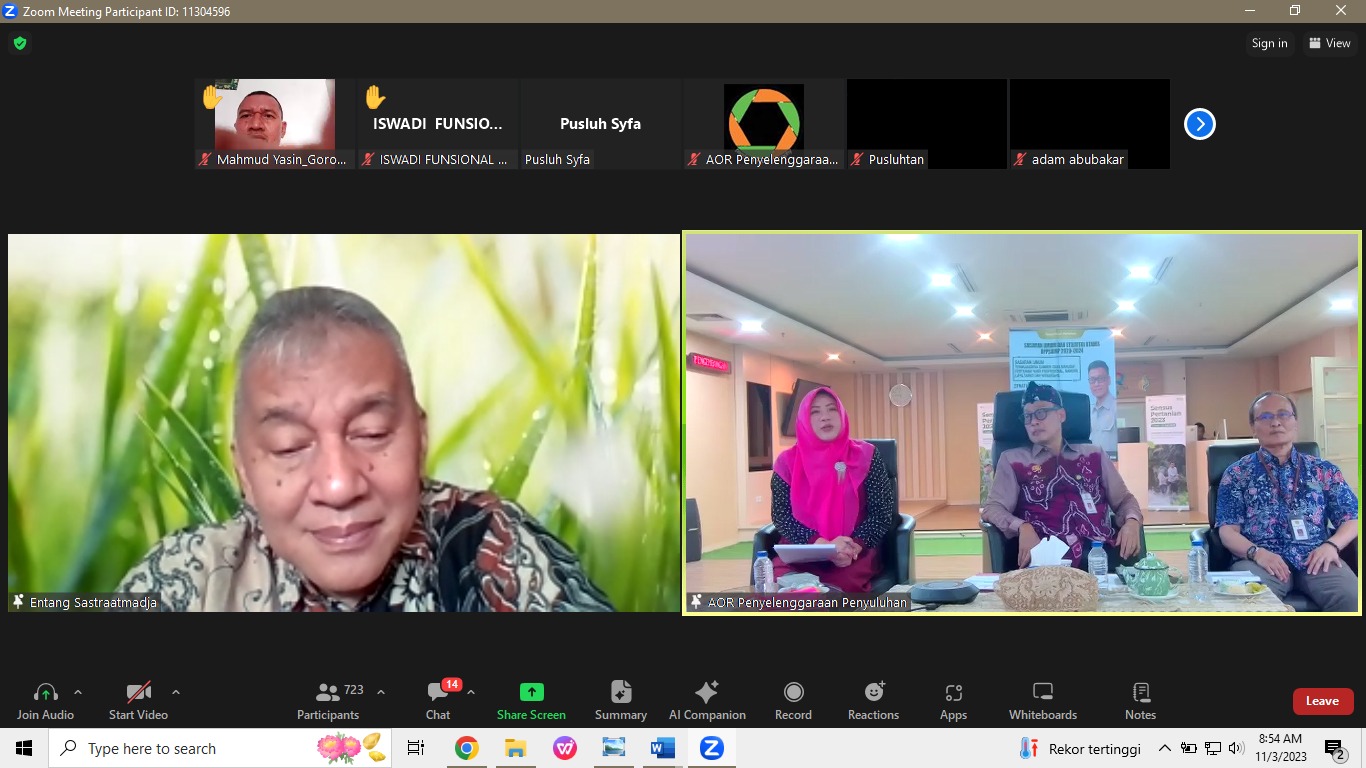Click the taskbar search field

(200, 748)
